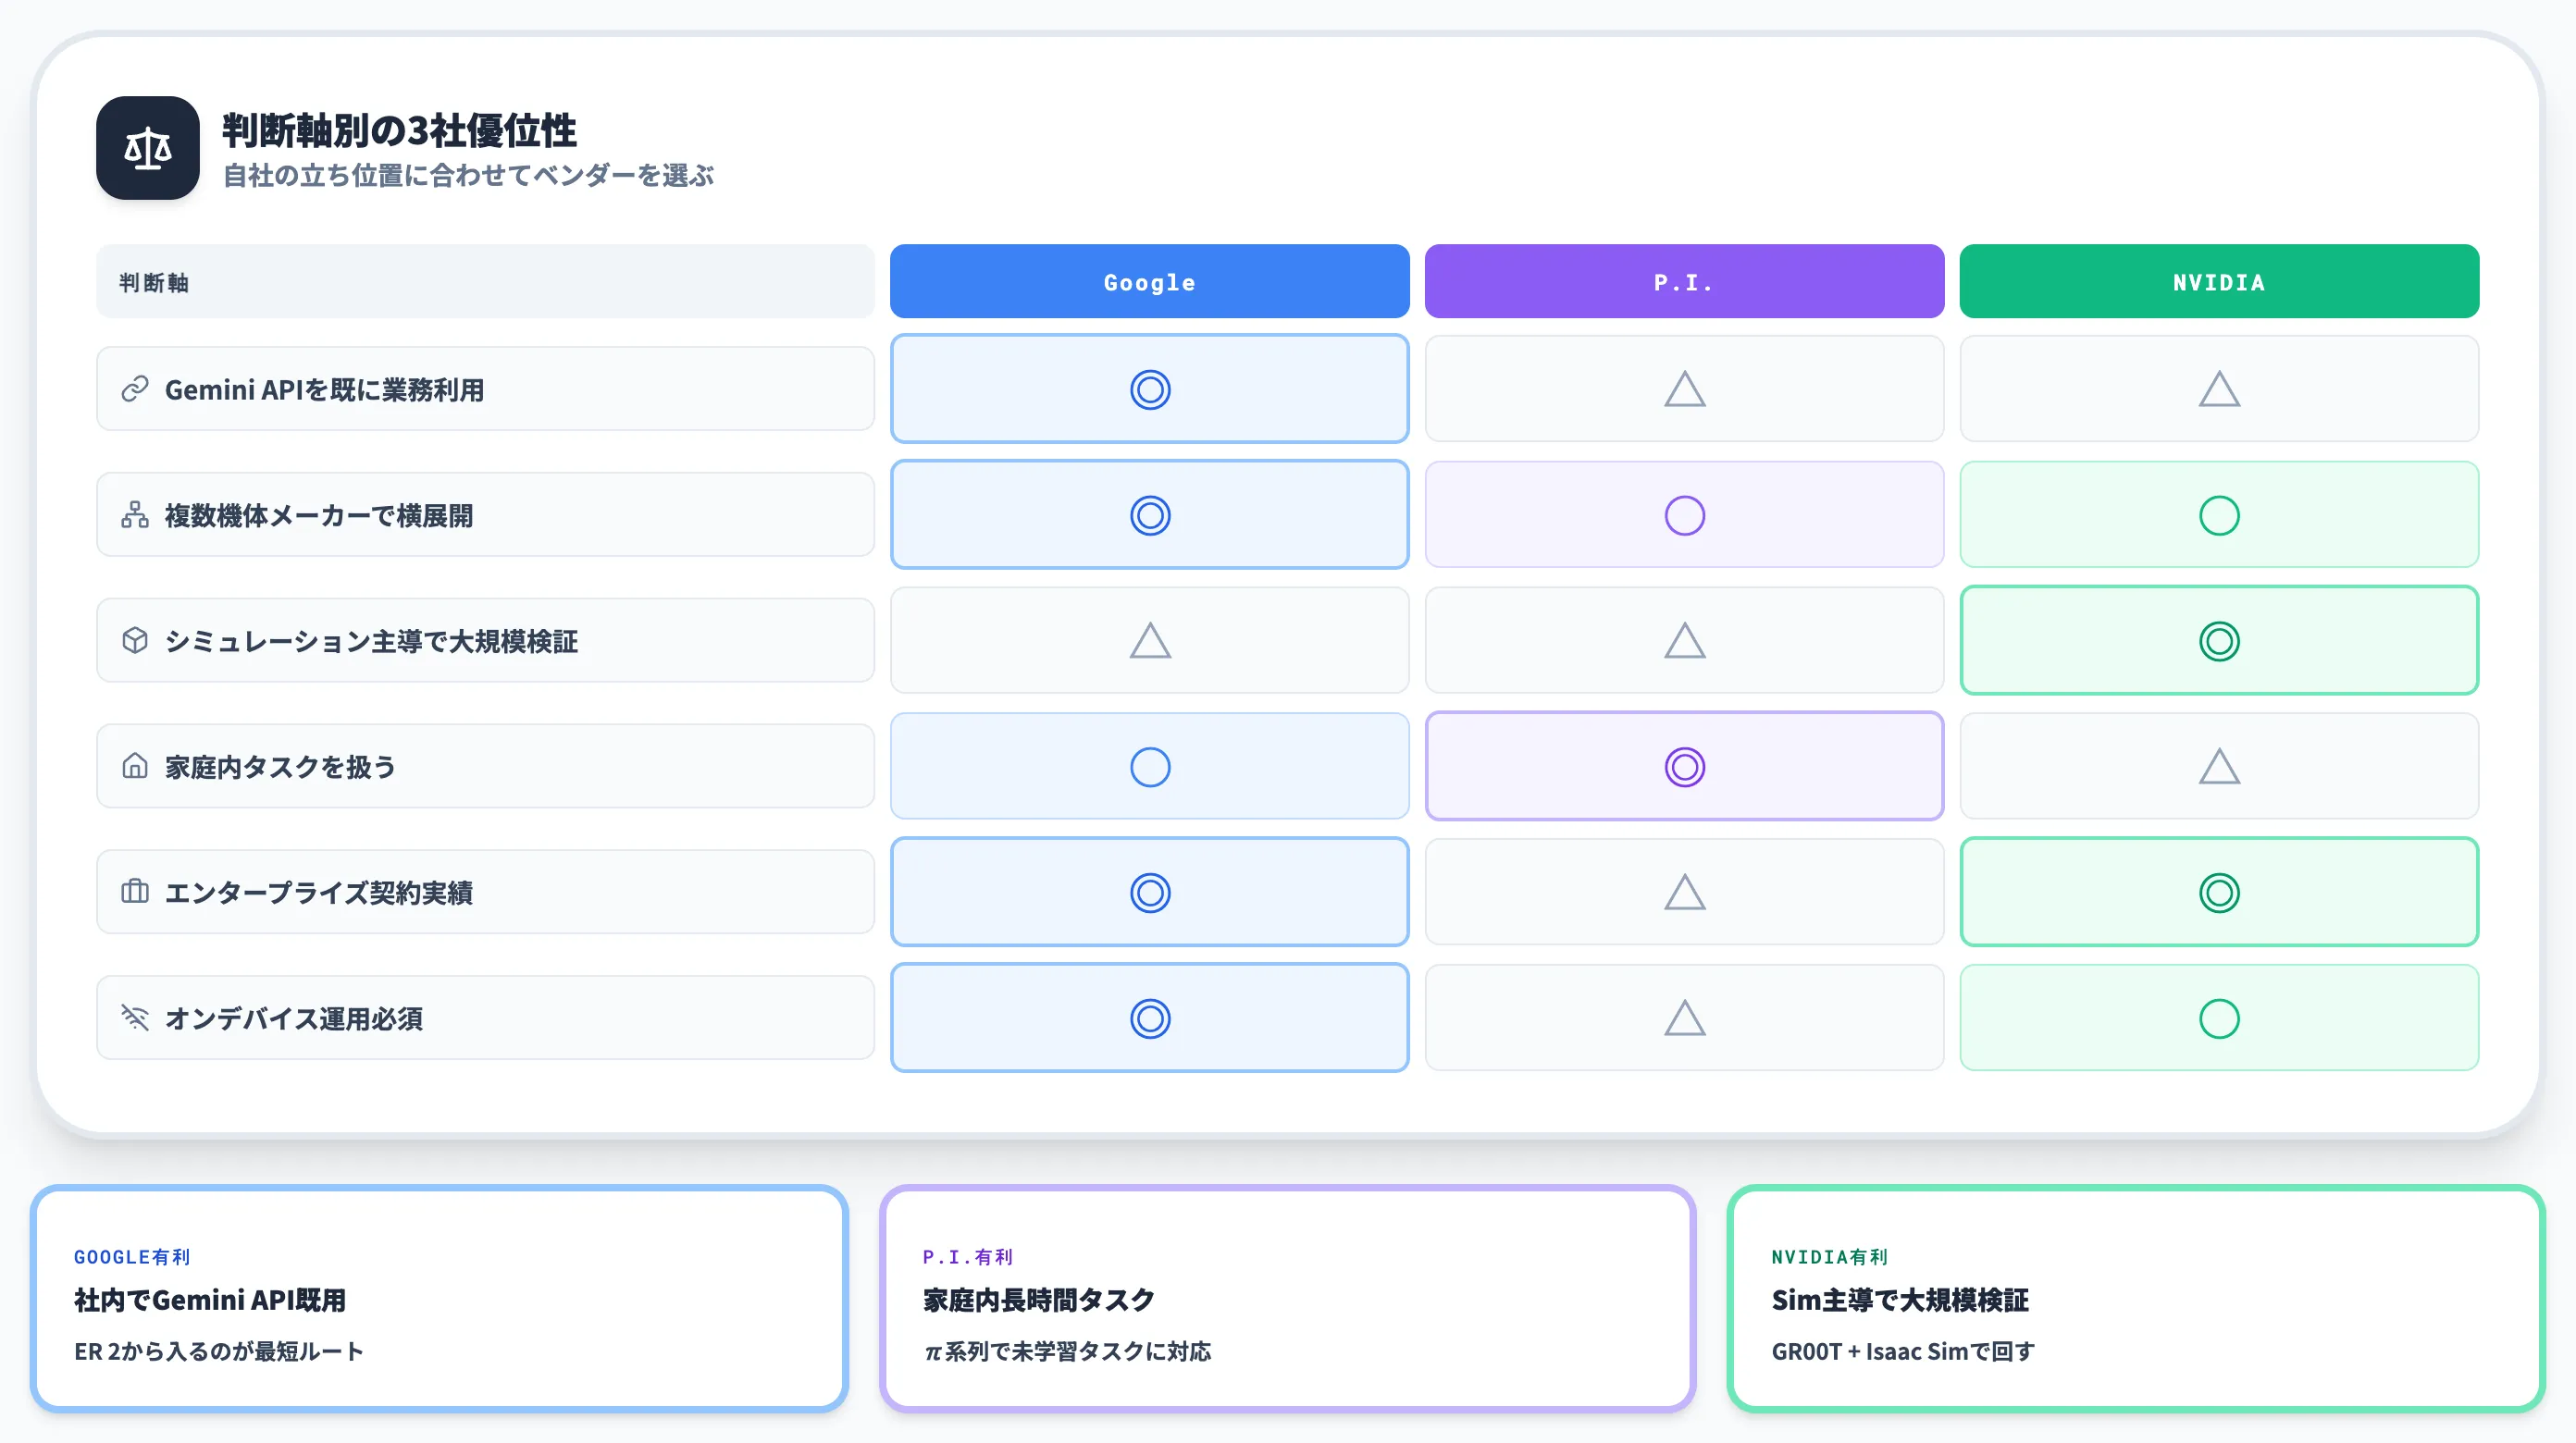This screenshot has height=1443, width=2576.
Task: Click Google triangle in シミュレーション主導 row
Action: point(1150,641)
